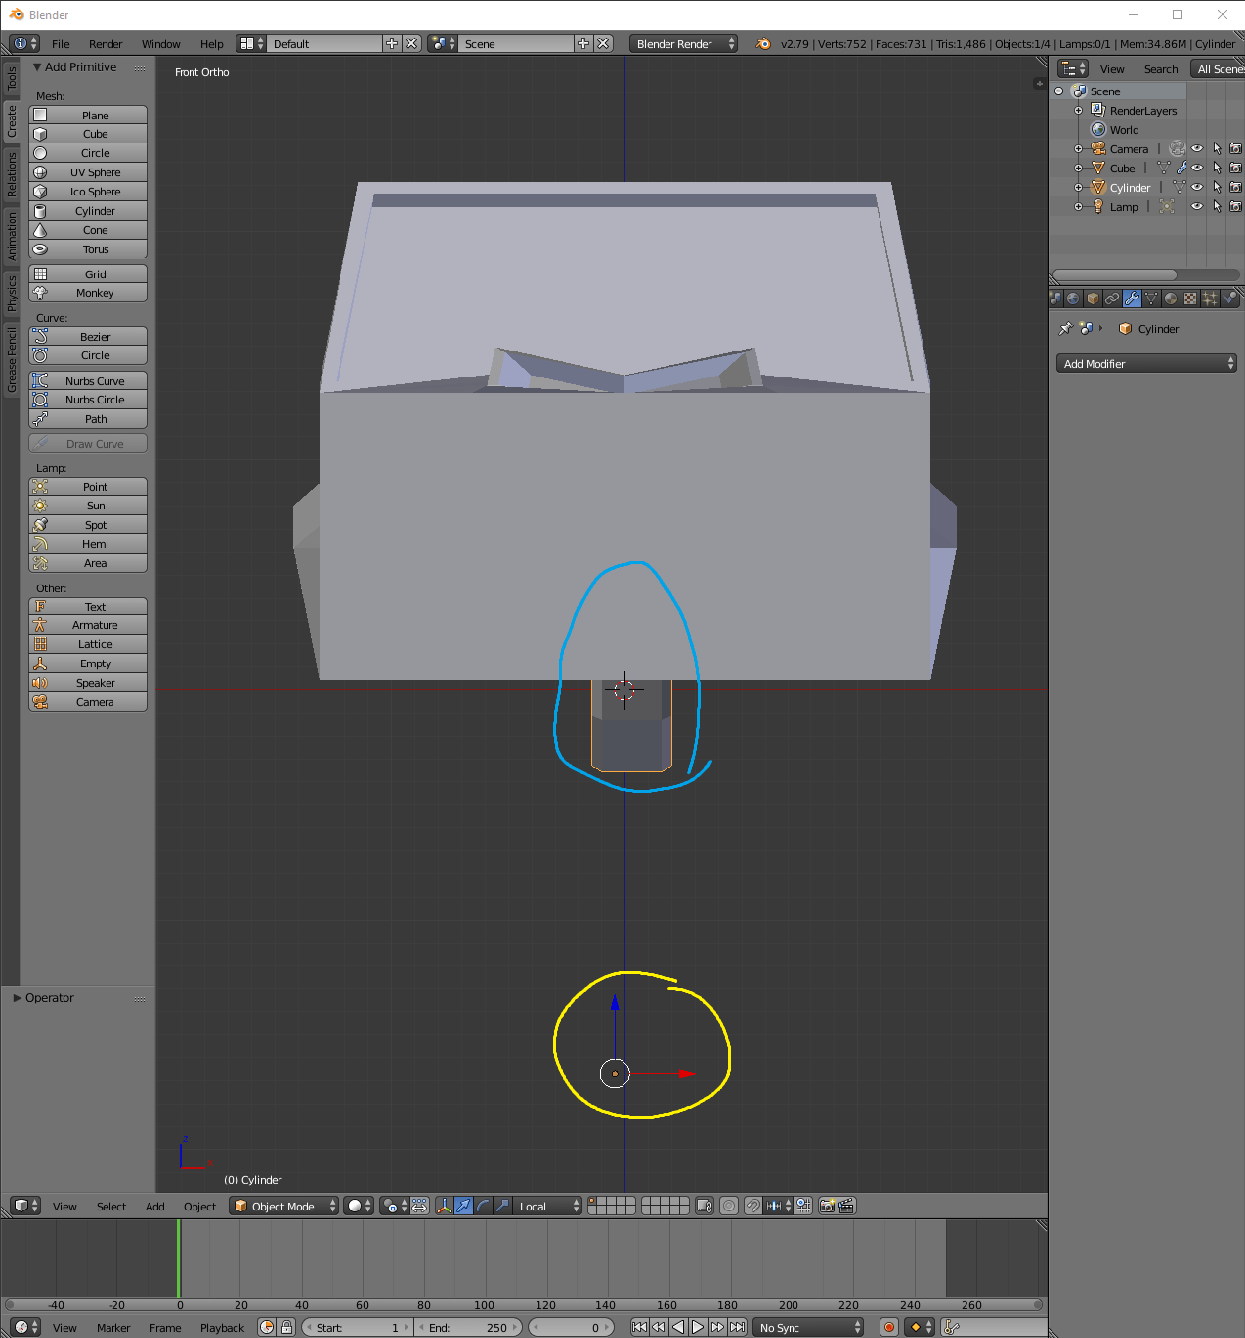Click the current frame number field
This screenshot has height=1338, width=1245.
pos(571,1327)
